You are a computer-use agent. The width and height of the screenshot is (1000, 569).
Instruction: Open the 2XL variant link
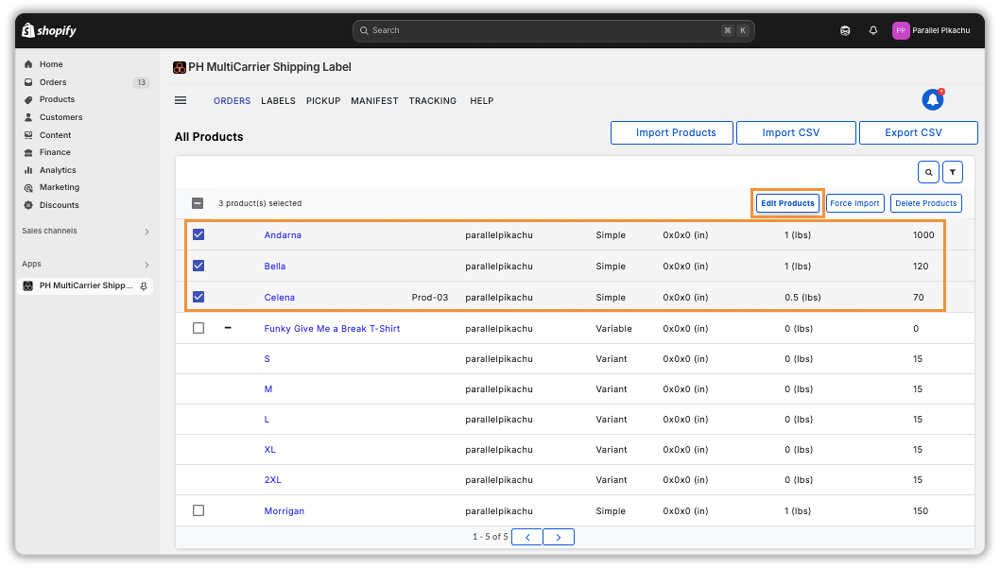coord(272,480)
